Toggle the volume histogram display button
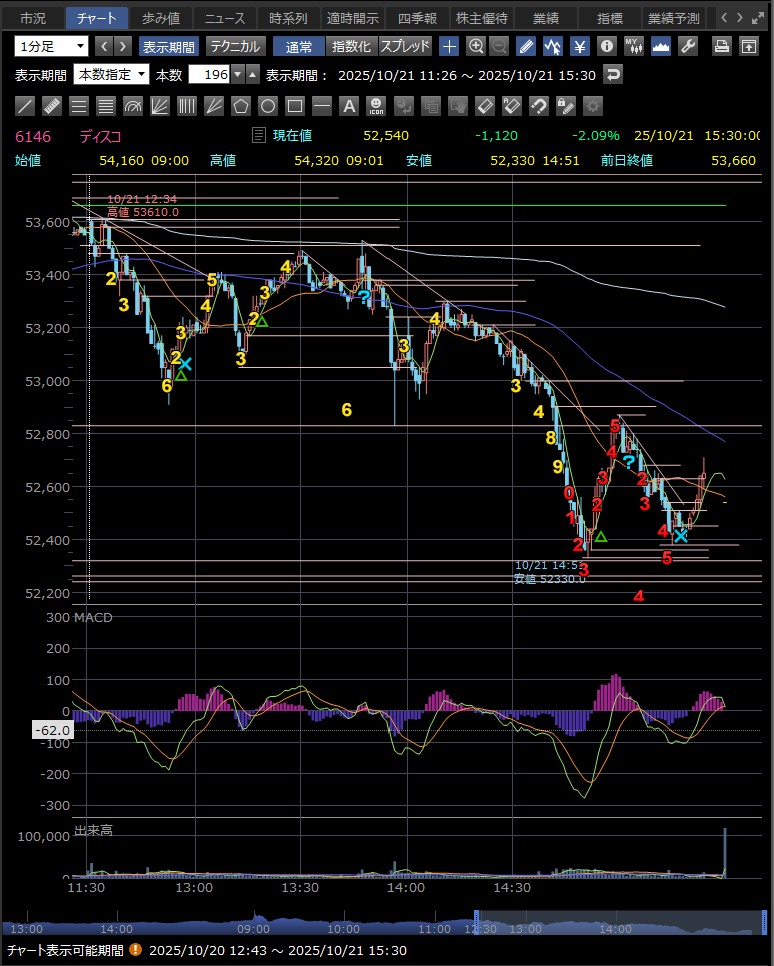774x966 pixels. pos(660,46)
